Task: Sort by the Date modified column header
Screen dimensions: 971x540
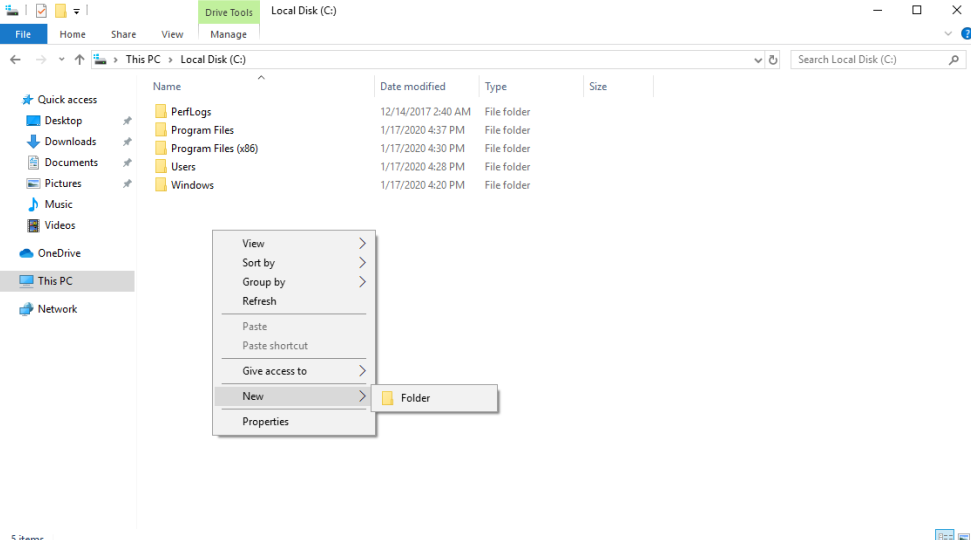Action: click(412, 87)
